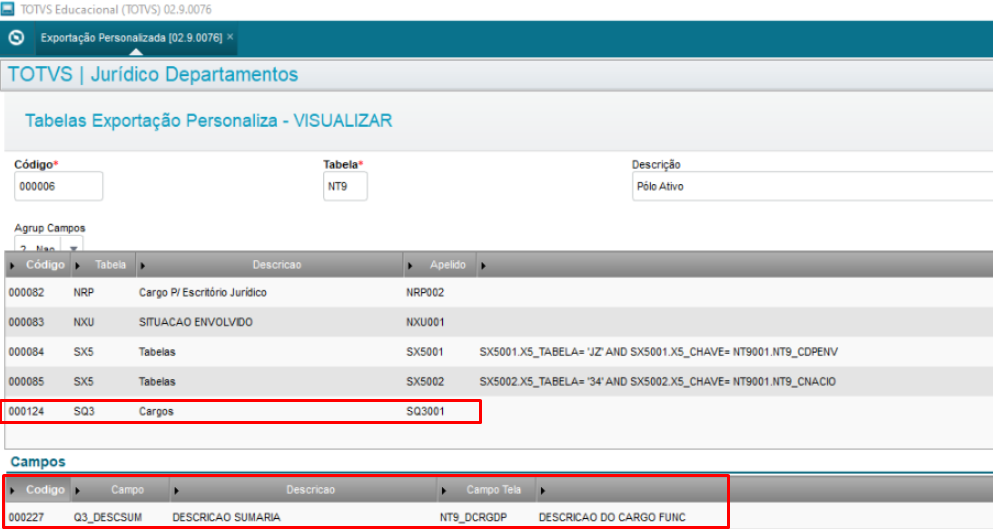Click the Campos section heading

point(38,462)
